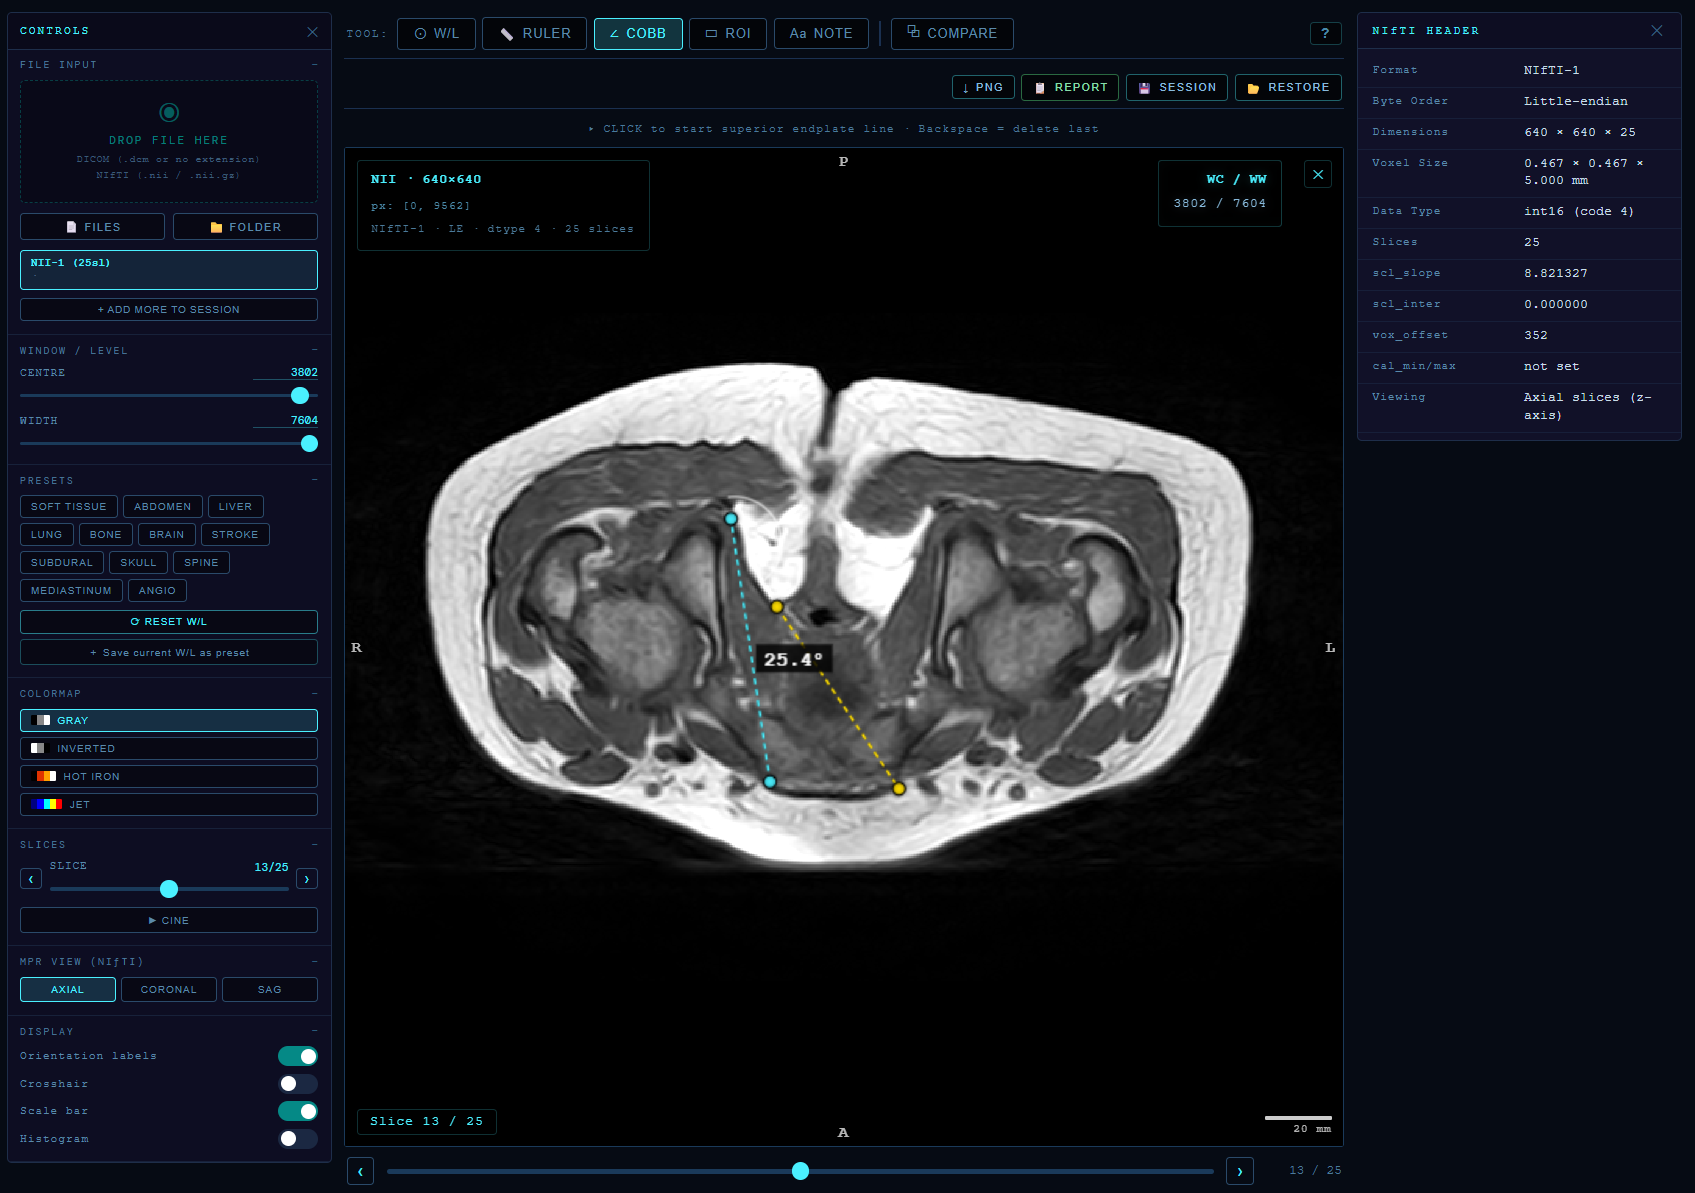
Task: Apply the Mediastinum preset
Action: point(72,591)
